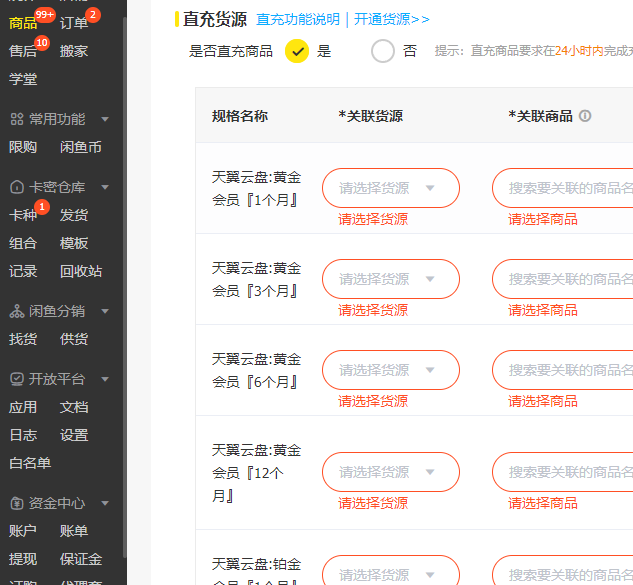Collapse the 常用功能 section arrow
This screenshot has width=633, height=585.
[105, 119]
